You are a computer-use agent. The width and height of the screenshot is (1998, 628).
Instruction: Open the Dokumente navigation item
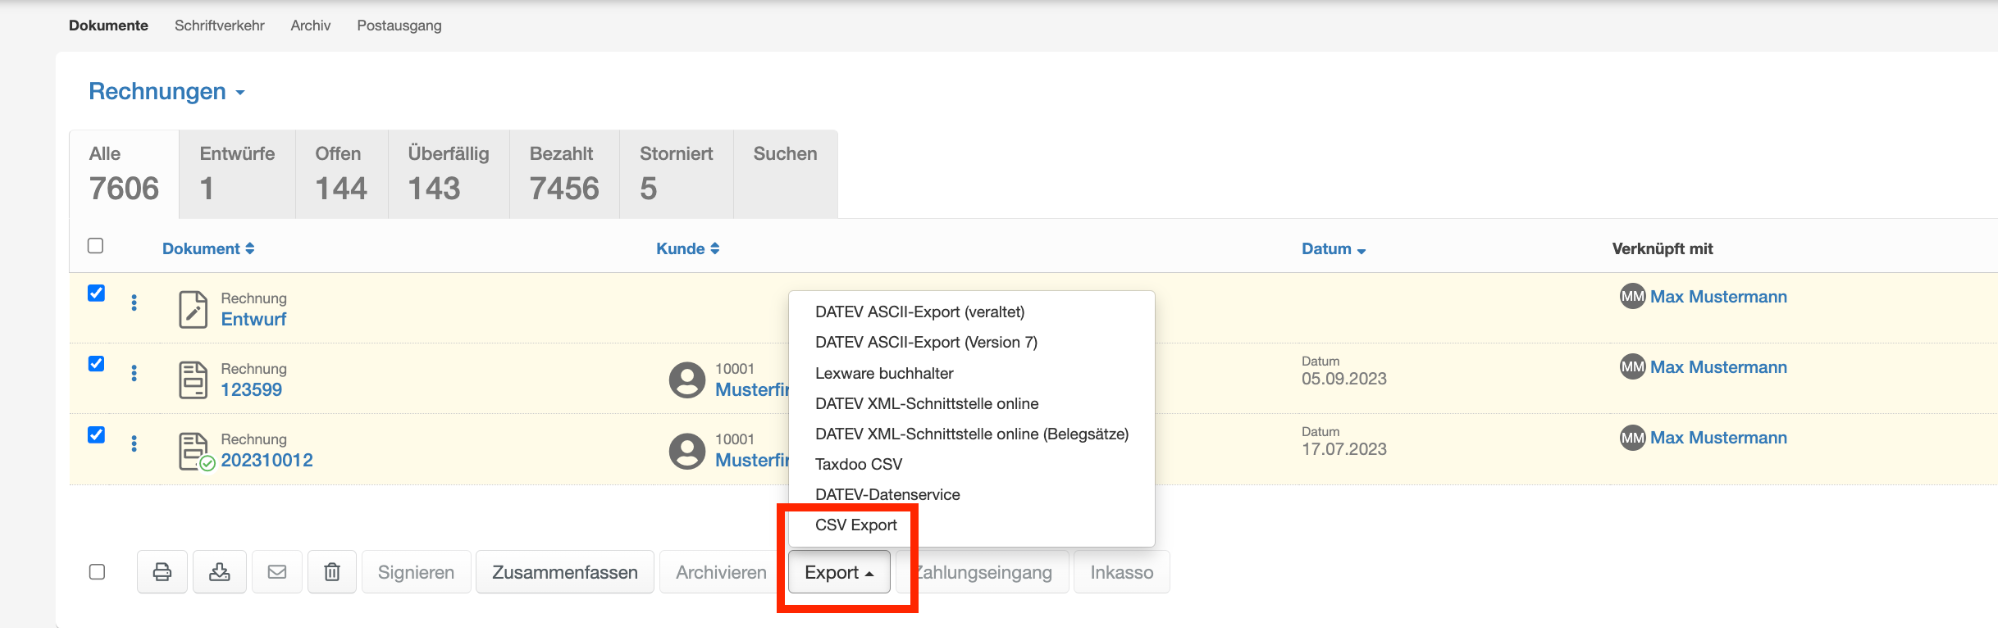click(108, 26)
